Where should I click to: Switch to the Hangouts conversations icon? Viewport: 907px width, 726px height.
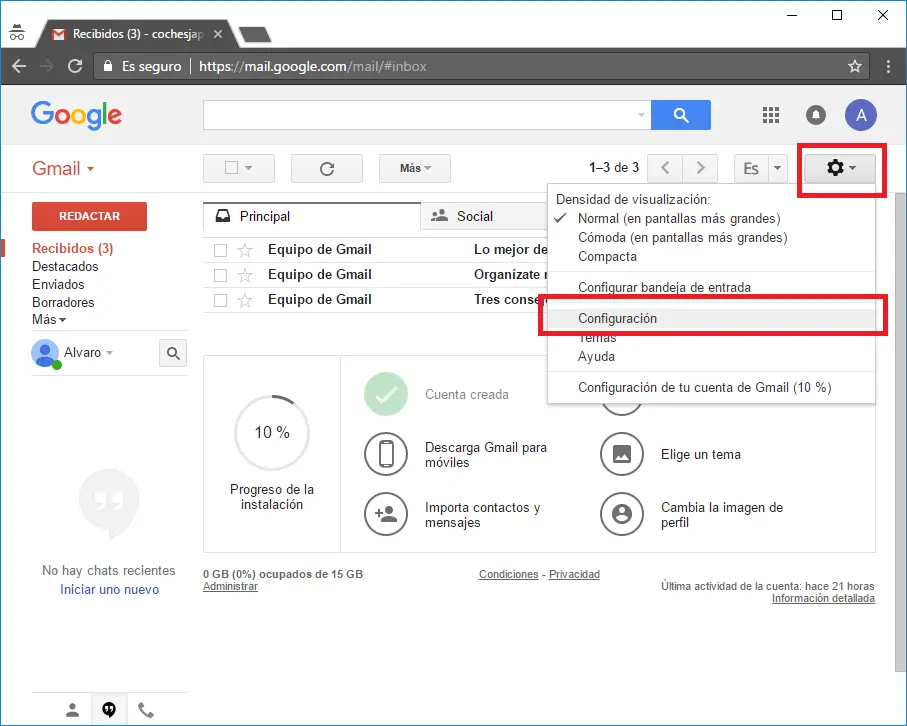(109, 709)
